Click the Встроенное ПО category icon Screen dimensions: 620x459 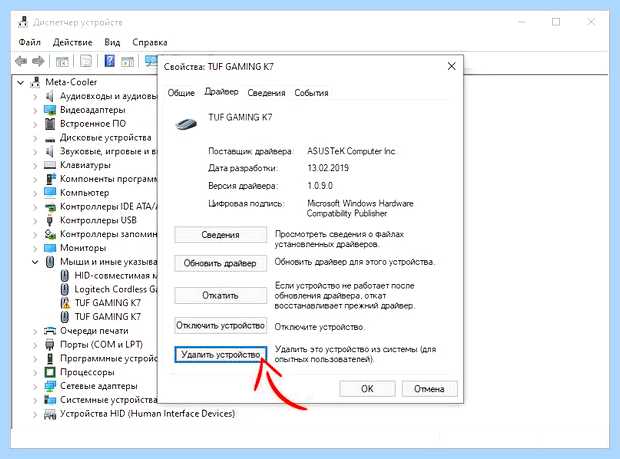tap(50, 124)
